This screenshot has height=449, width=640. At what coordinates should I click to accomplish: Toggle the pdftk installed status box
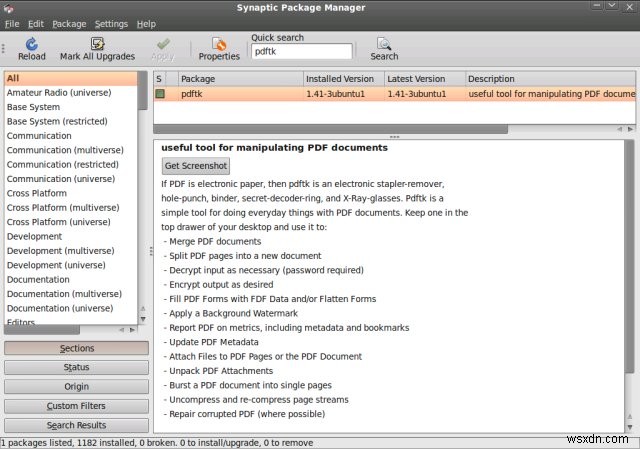(x=160, y=94)
